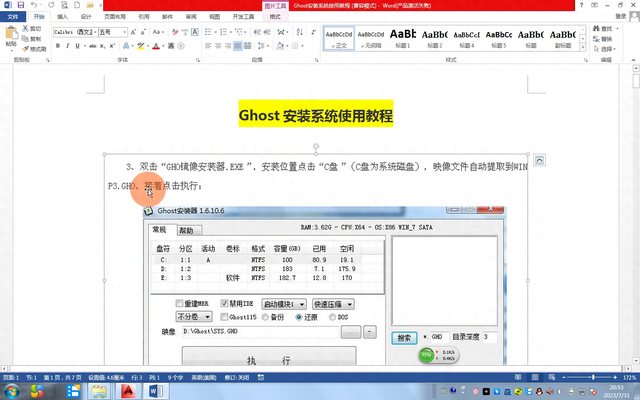Align text left
640x400 pixels.
tap(208, 46)
